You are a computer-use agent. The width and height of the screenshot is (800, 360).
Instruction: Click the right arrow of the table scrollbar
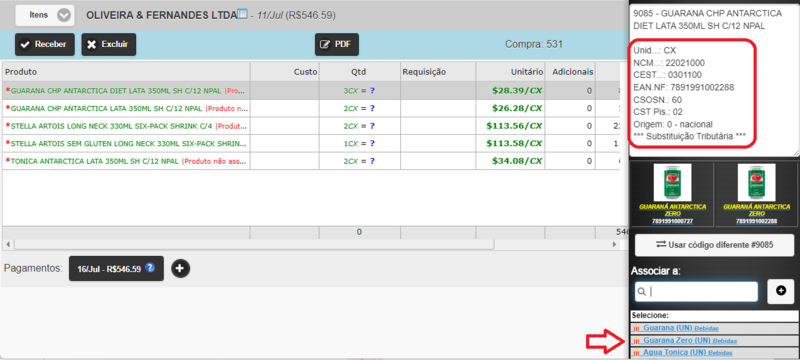(x=614, y=244)
